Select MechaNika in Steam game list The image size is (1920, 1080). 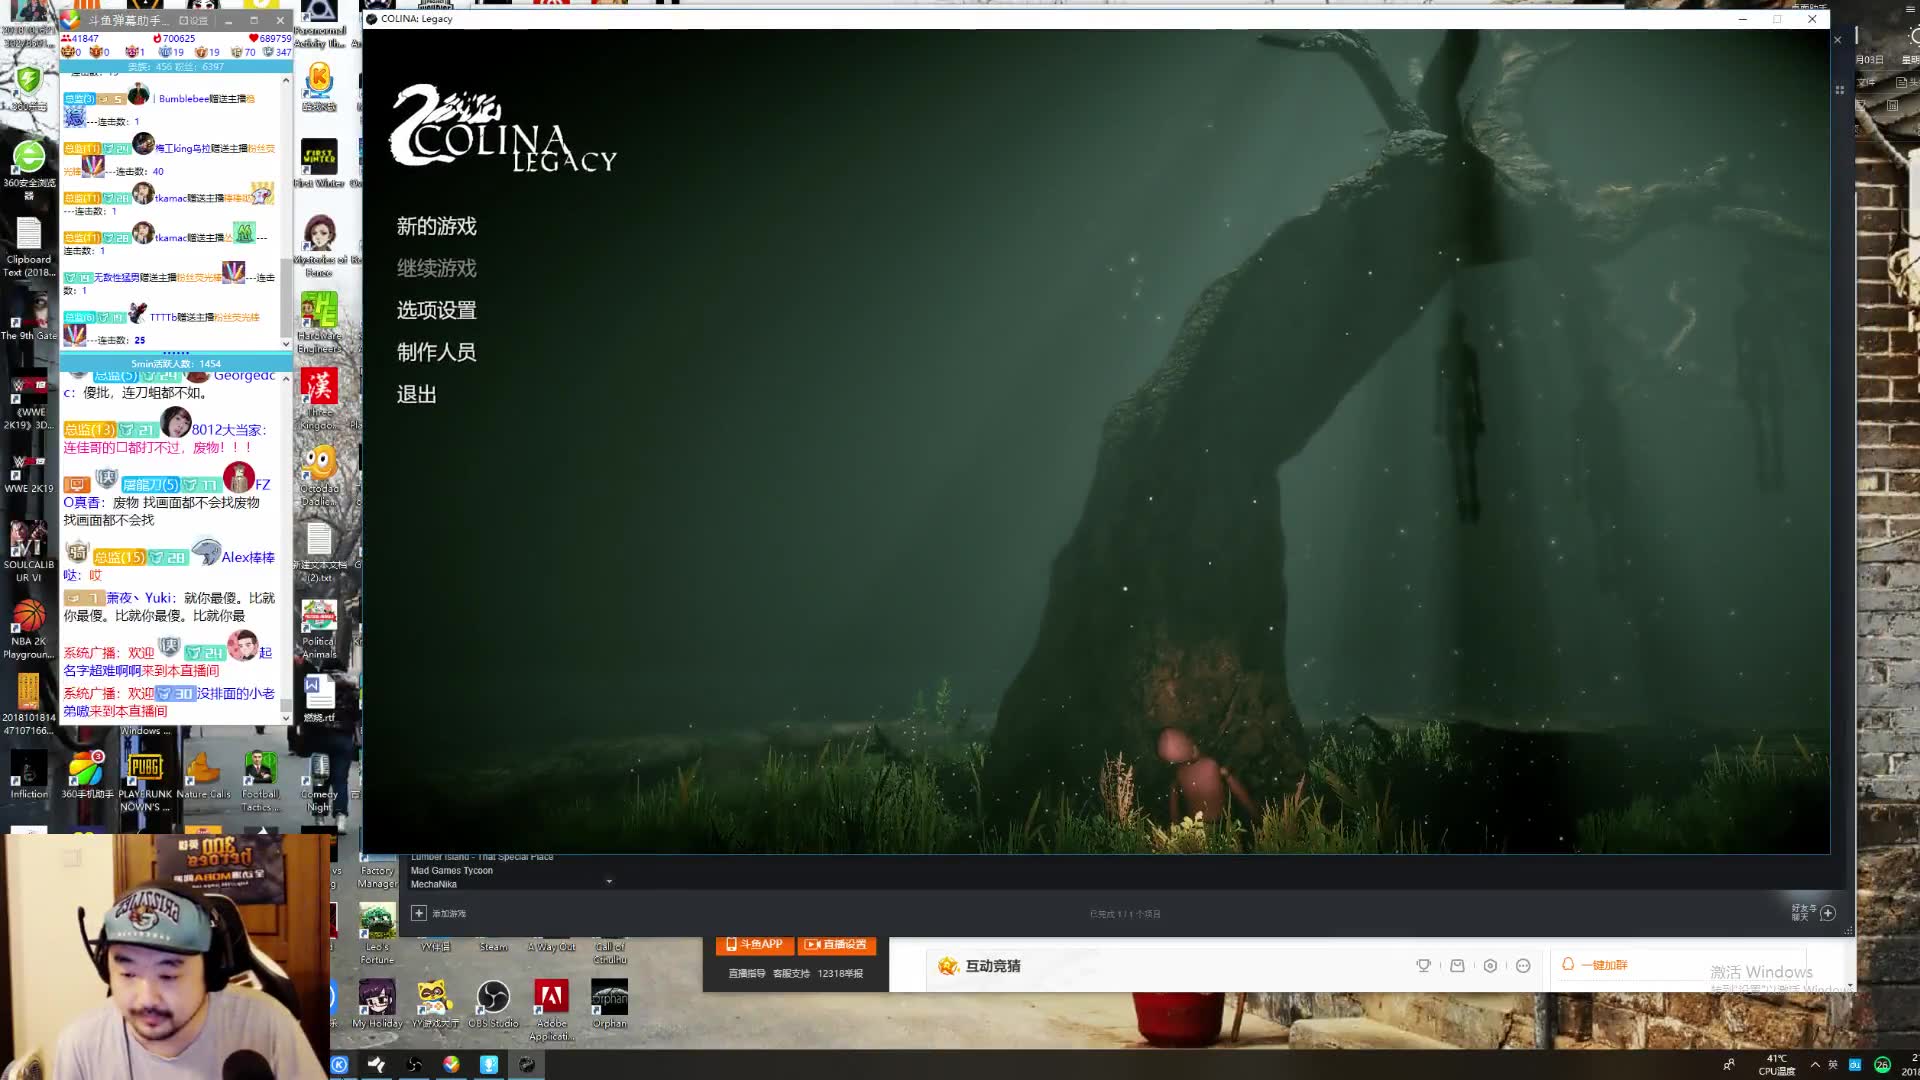pos(433,885)
